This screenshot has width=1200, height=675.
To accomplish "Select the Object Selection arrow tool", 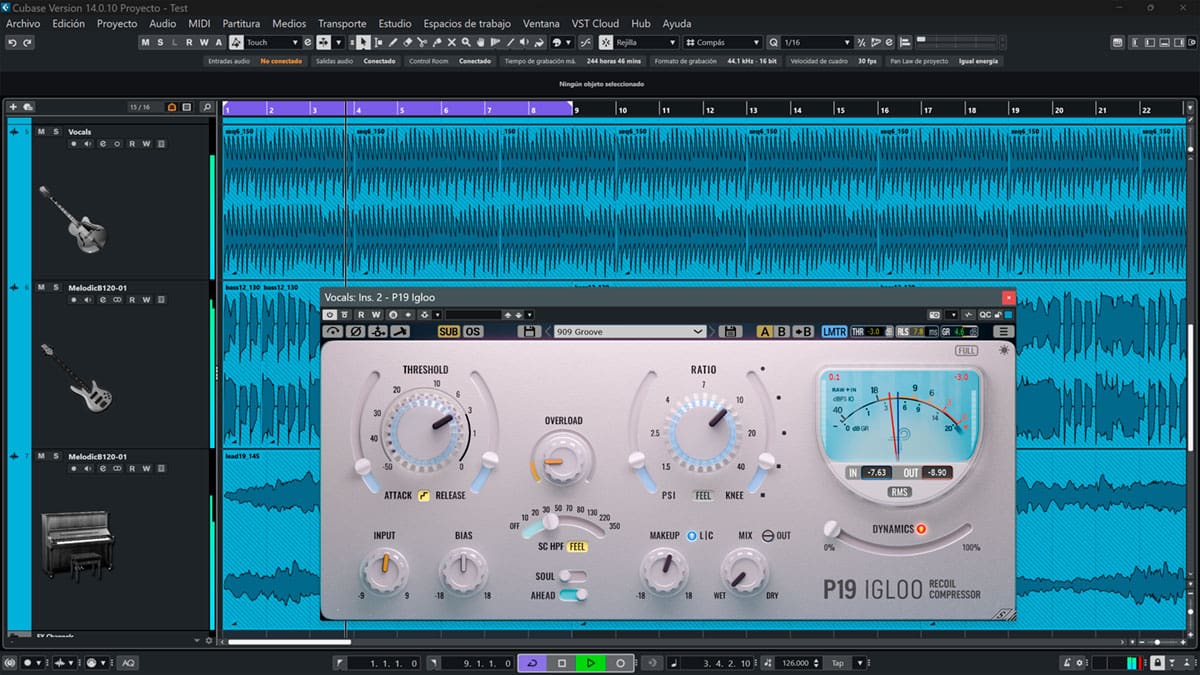I will [362, 43].
